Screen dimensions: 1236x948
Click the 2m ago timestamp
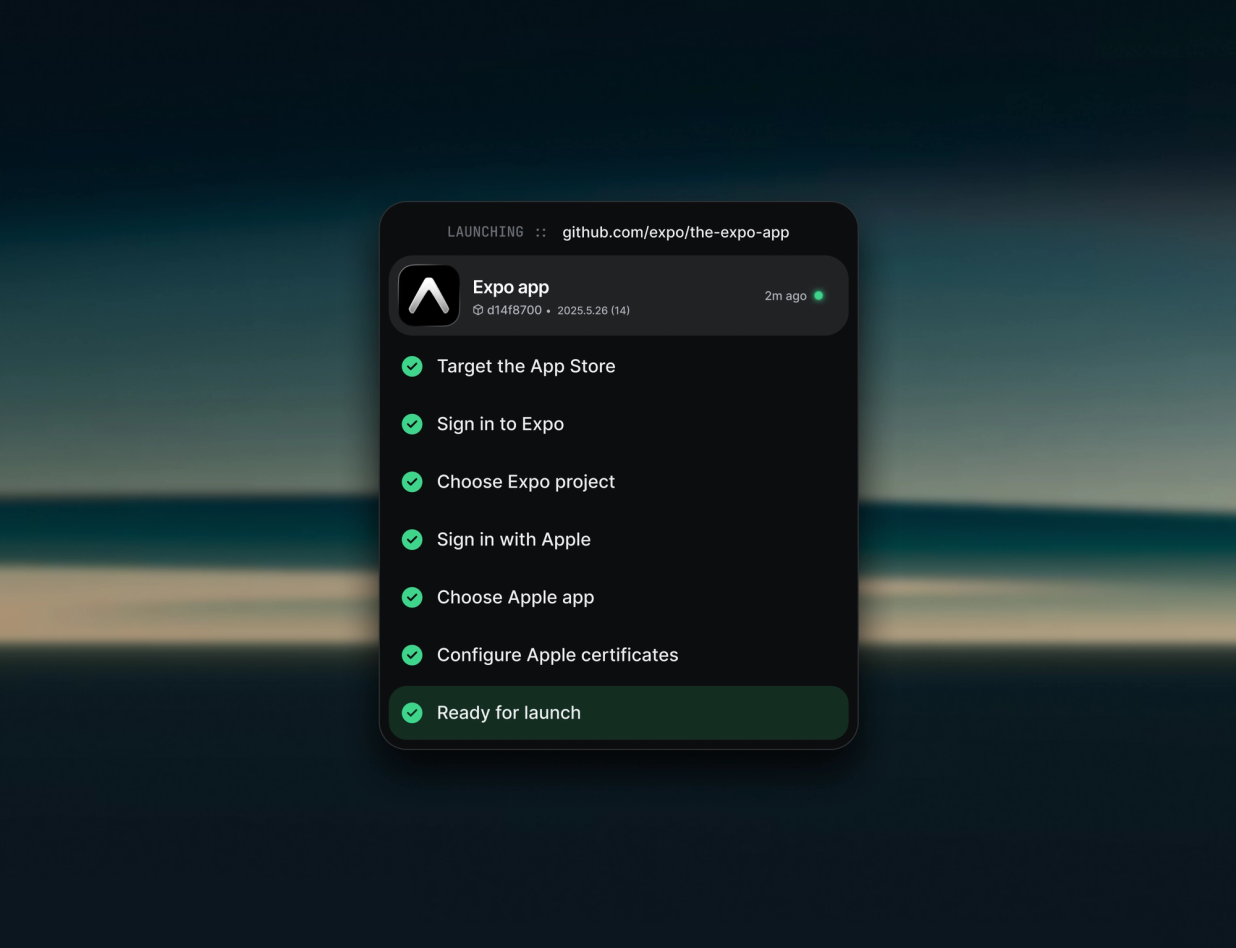786,296
